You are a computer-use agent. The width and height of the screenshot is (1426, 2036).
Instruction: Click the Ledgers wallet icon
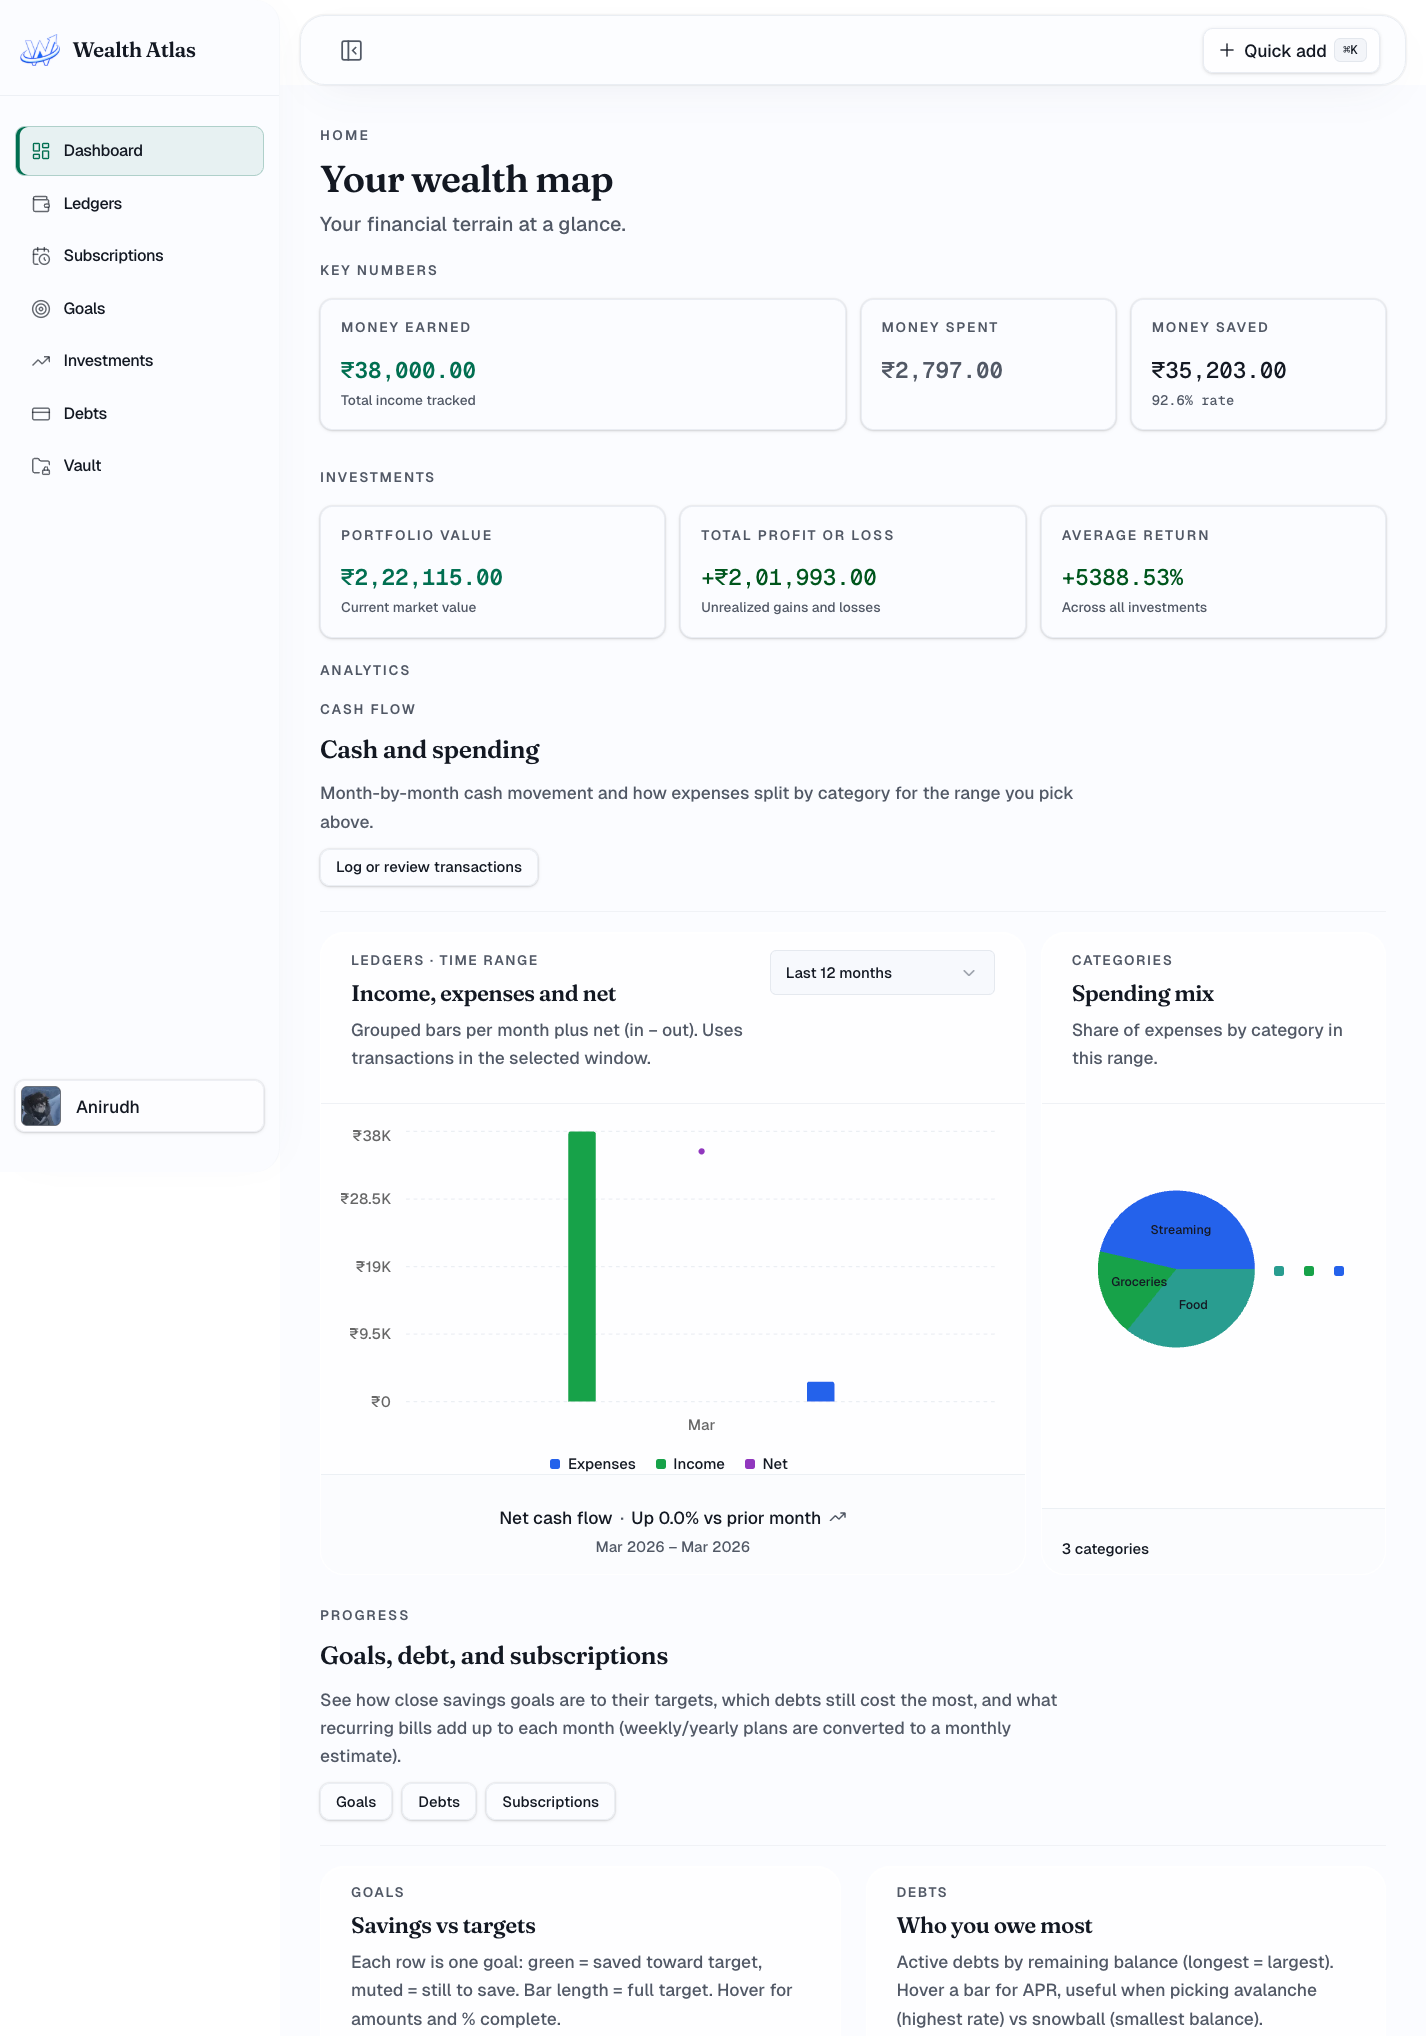41,204
